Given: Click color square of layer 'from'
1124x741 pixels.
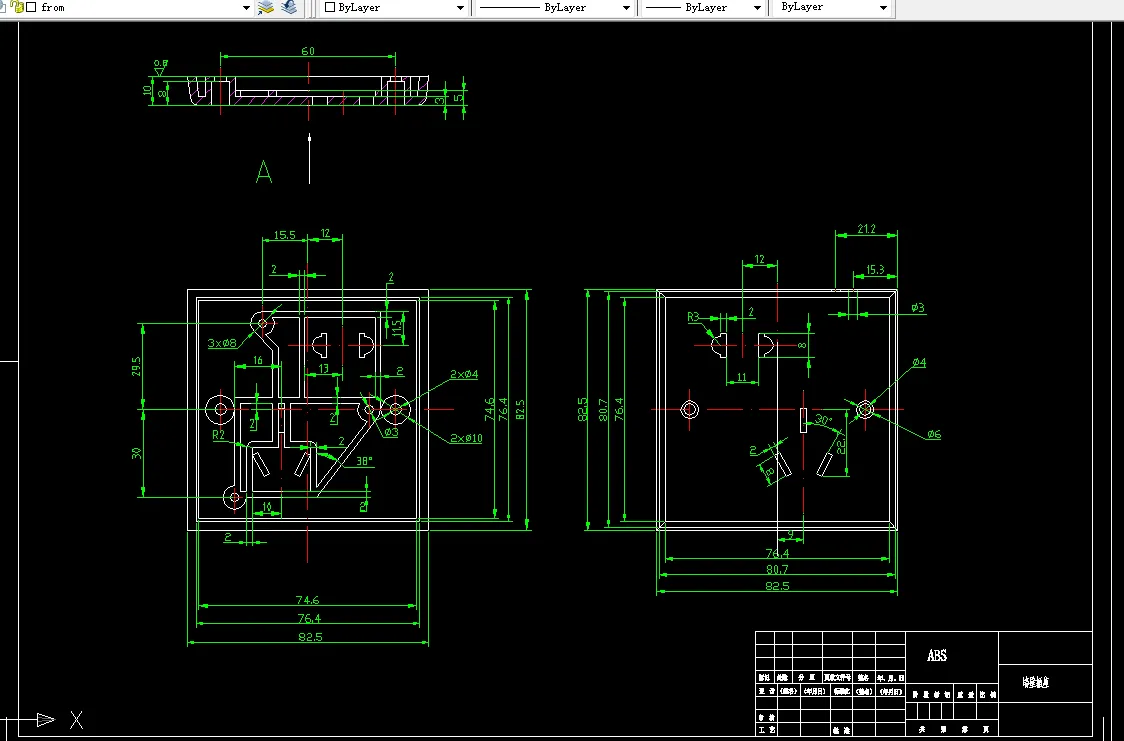Looking at the screenshot, I should pyautogui.click(x=31, y=7).
